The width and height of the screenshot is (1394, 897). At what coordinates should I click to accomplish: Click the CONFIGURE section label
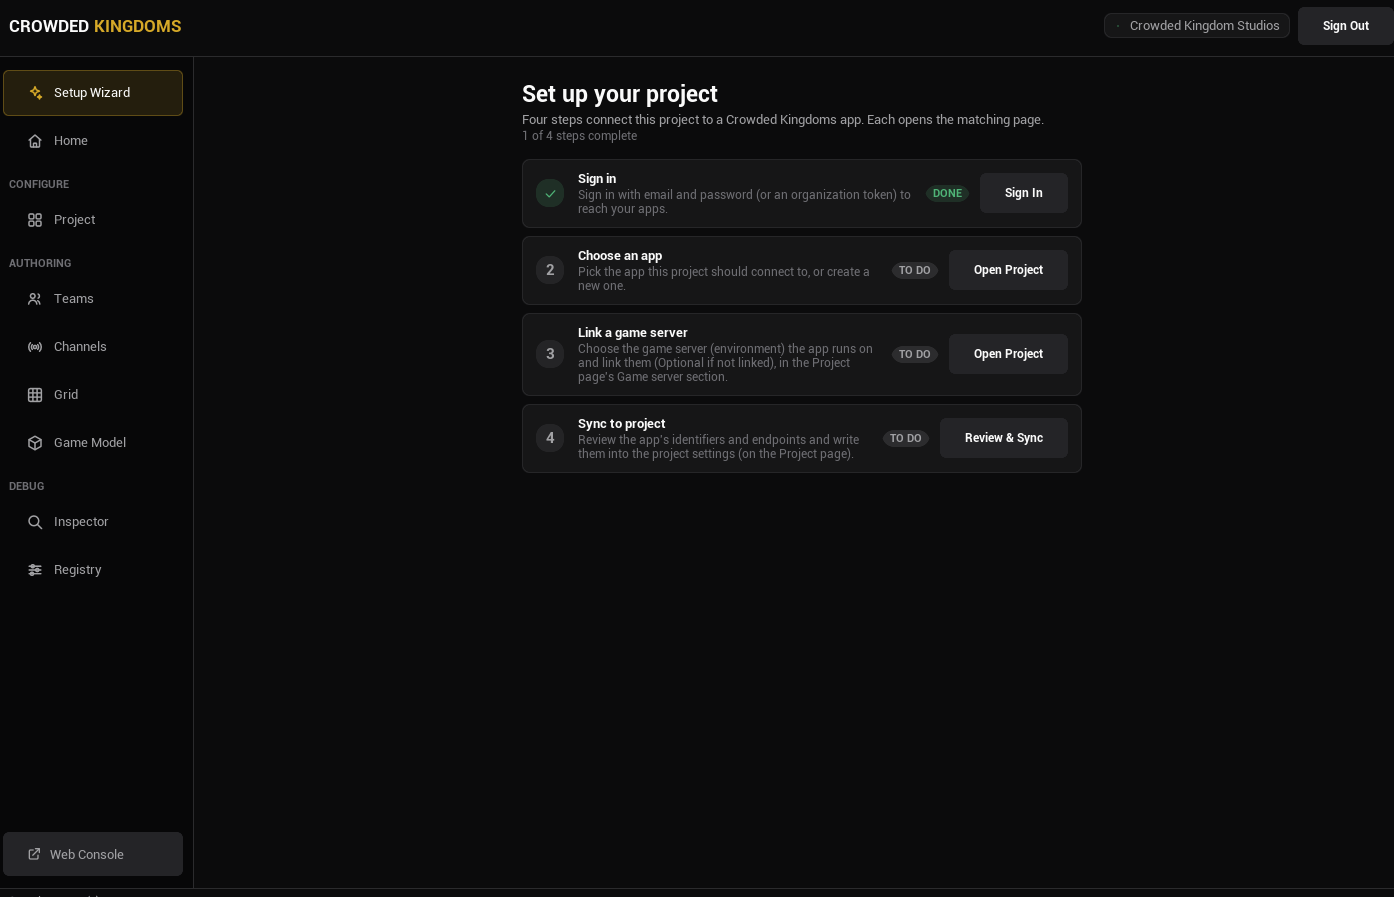click(39, 184)
